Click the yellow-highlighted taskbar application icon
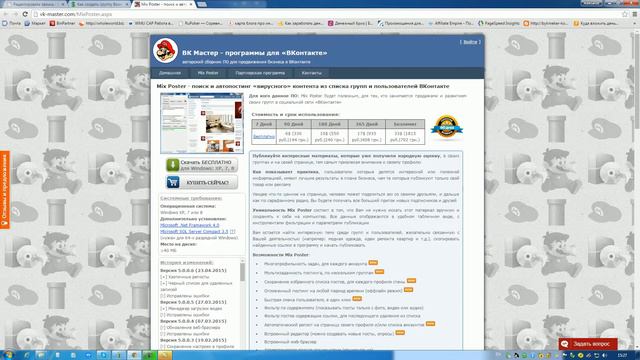Image resolution: width=640 pixels, height=360 pixels. 165,355
